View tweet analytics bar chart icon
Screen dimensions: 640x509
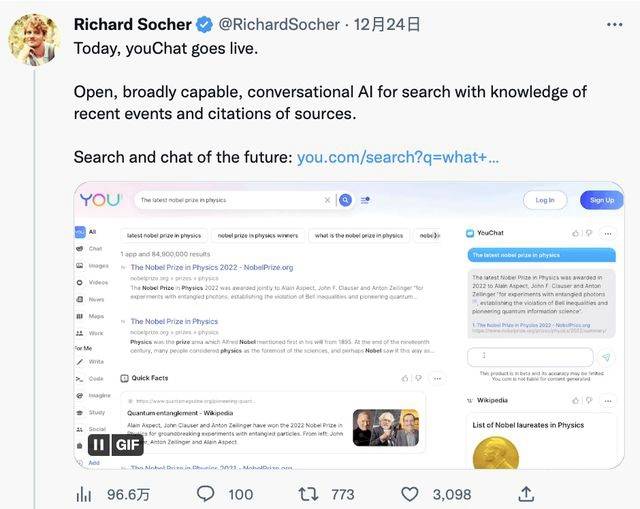coord(85,493)
